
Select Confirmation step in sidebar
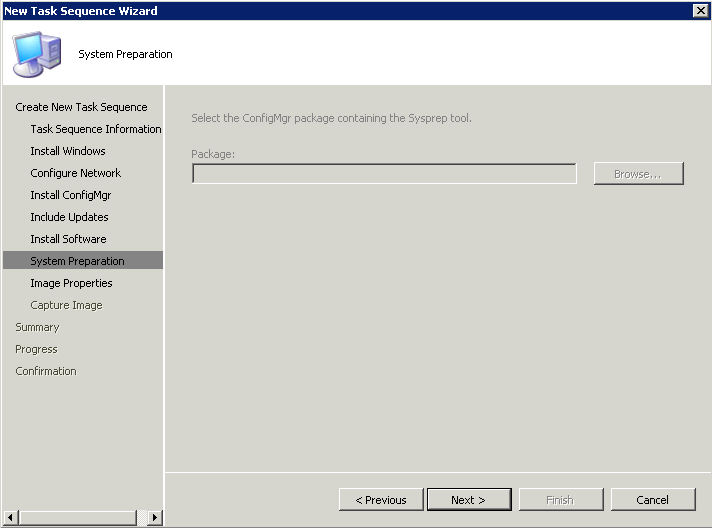[x=46, y=371]
